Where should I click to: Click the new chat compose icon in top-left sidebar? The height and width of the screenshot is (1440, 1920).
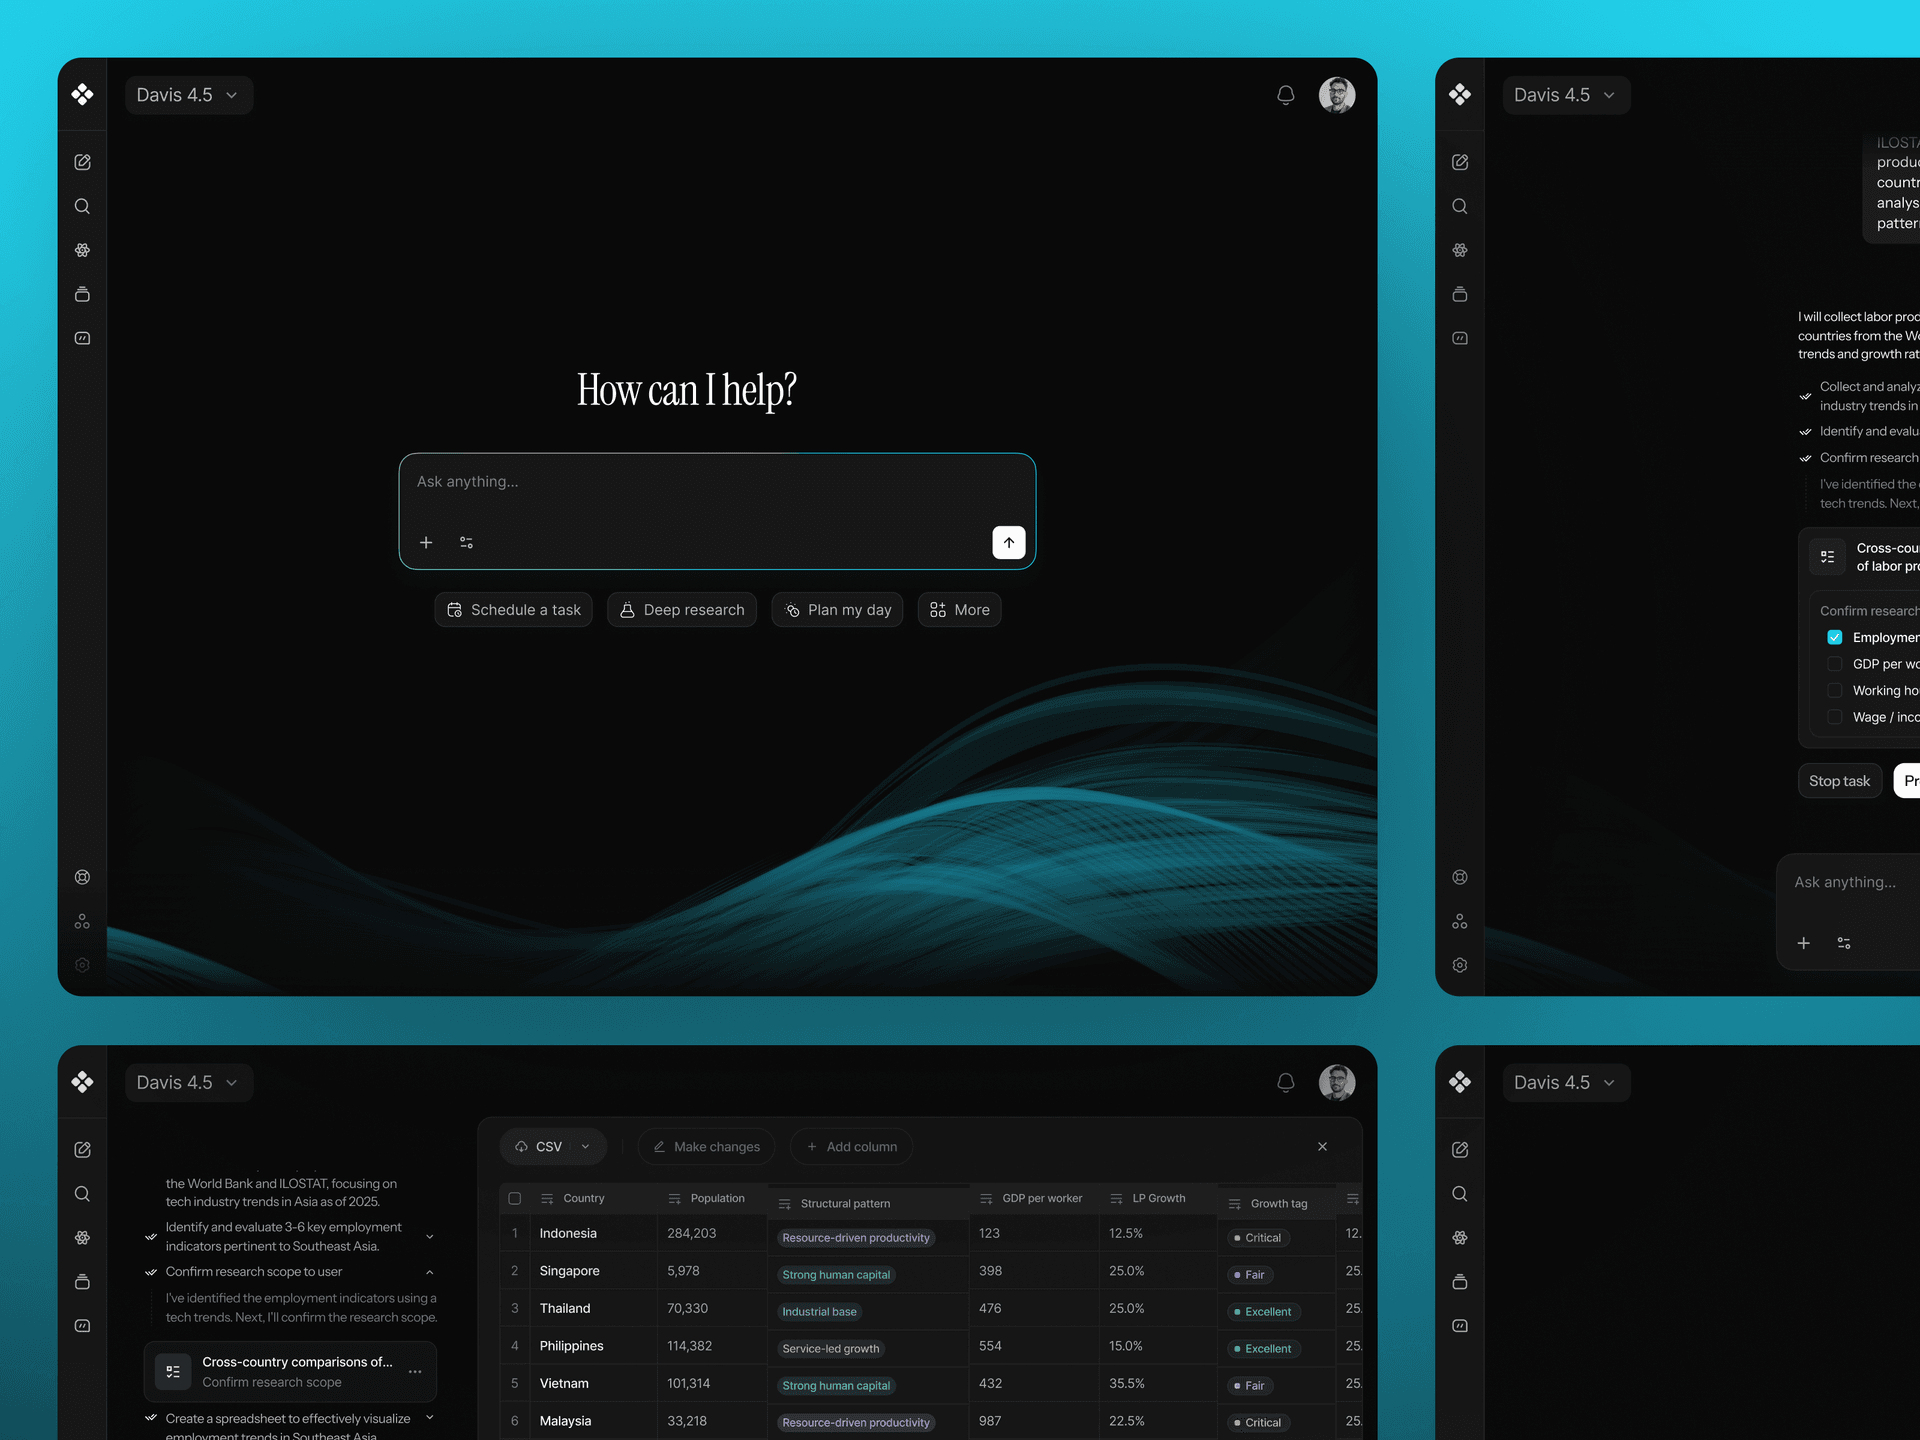tap(82, 162)
